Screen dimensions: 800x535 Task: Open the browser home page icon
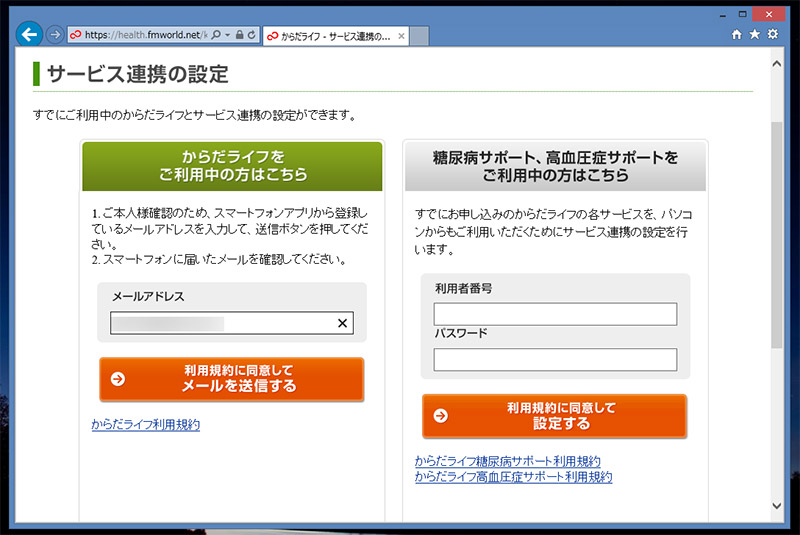click(737, 34)
